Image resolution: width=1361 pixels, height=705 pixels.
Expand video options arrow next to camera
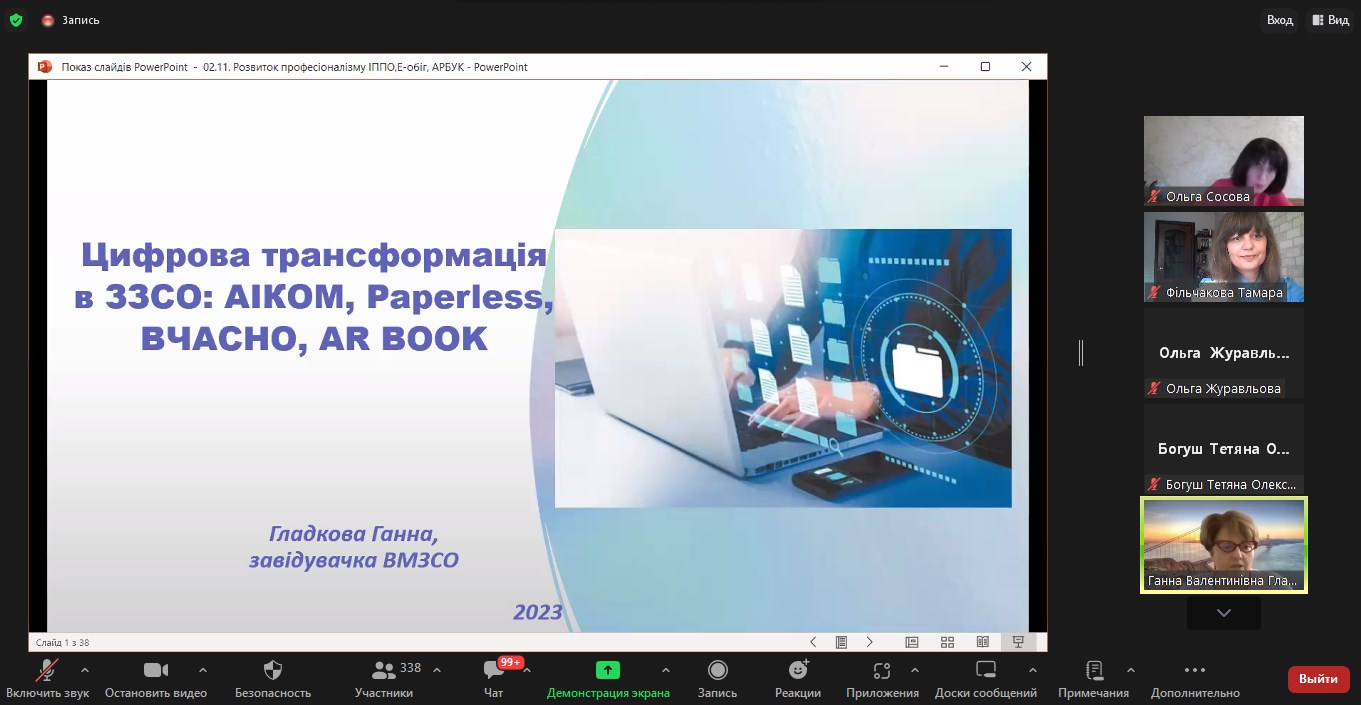[203, 670]
